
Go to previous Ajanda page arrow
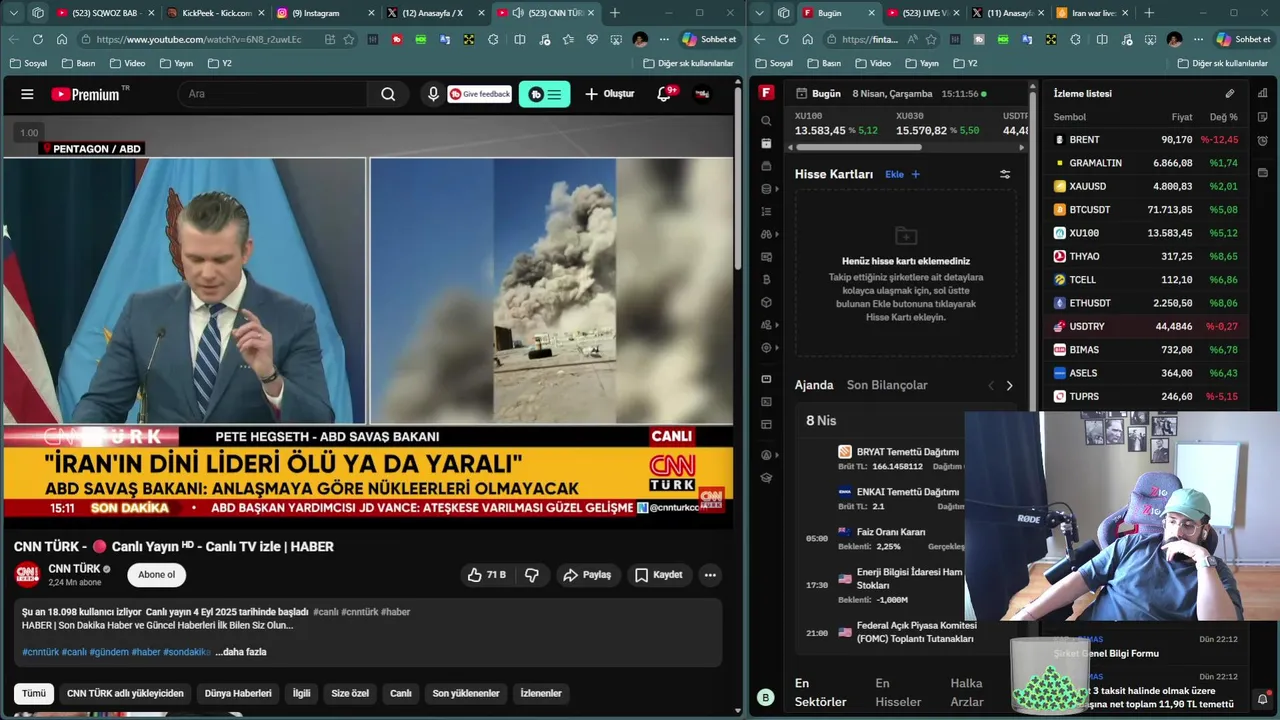[x=991, y=385]
